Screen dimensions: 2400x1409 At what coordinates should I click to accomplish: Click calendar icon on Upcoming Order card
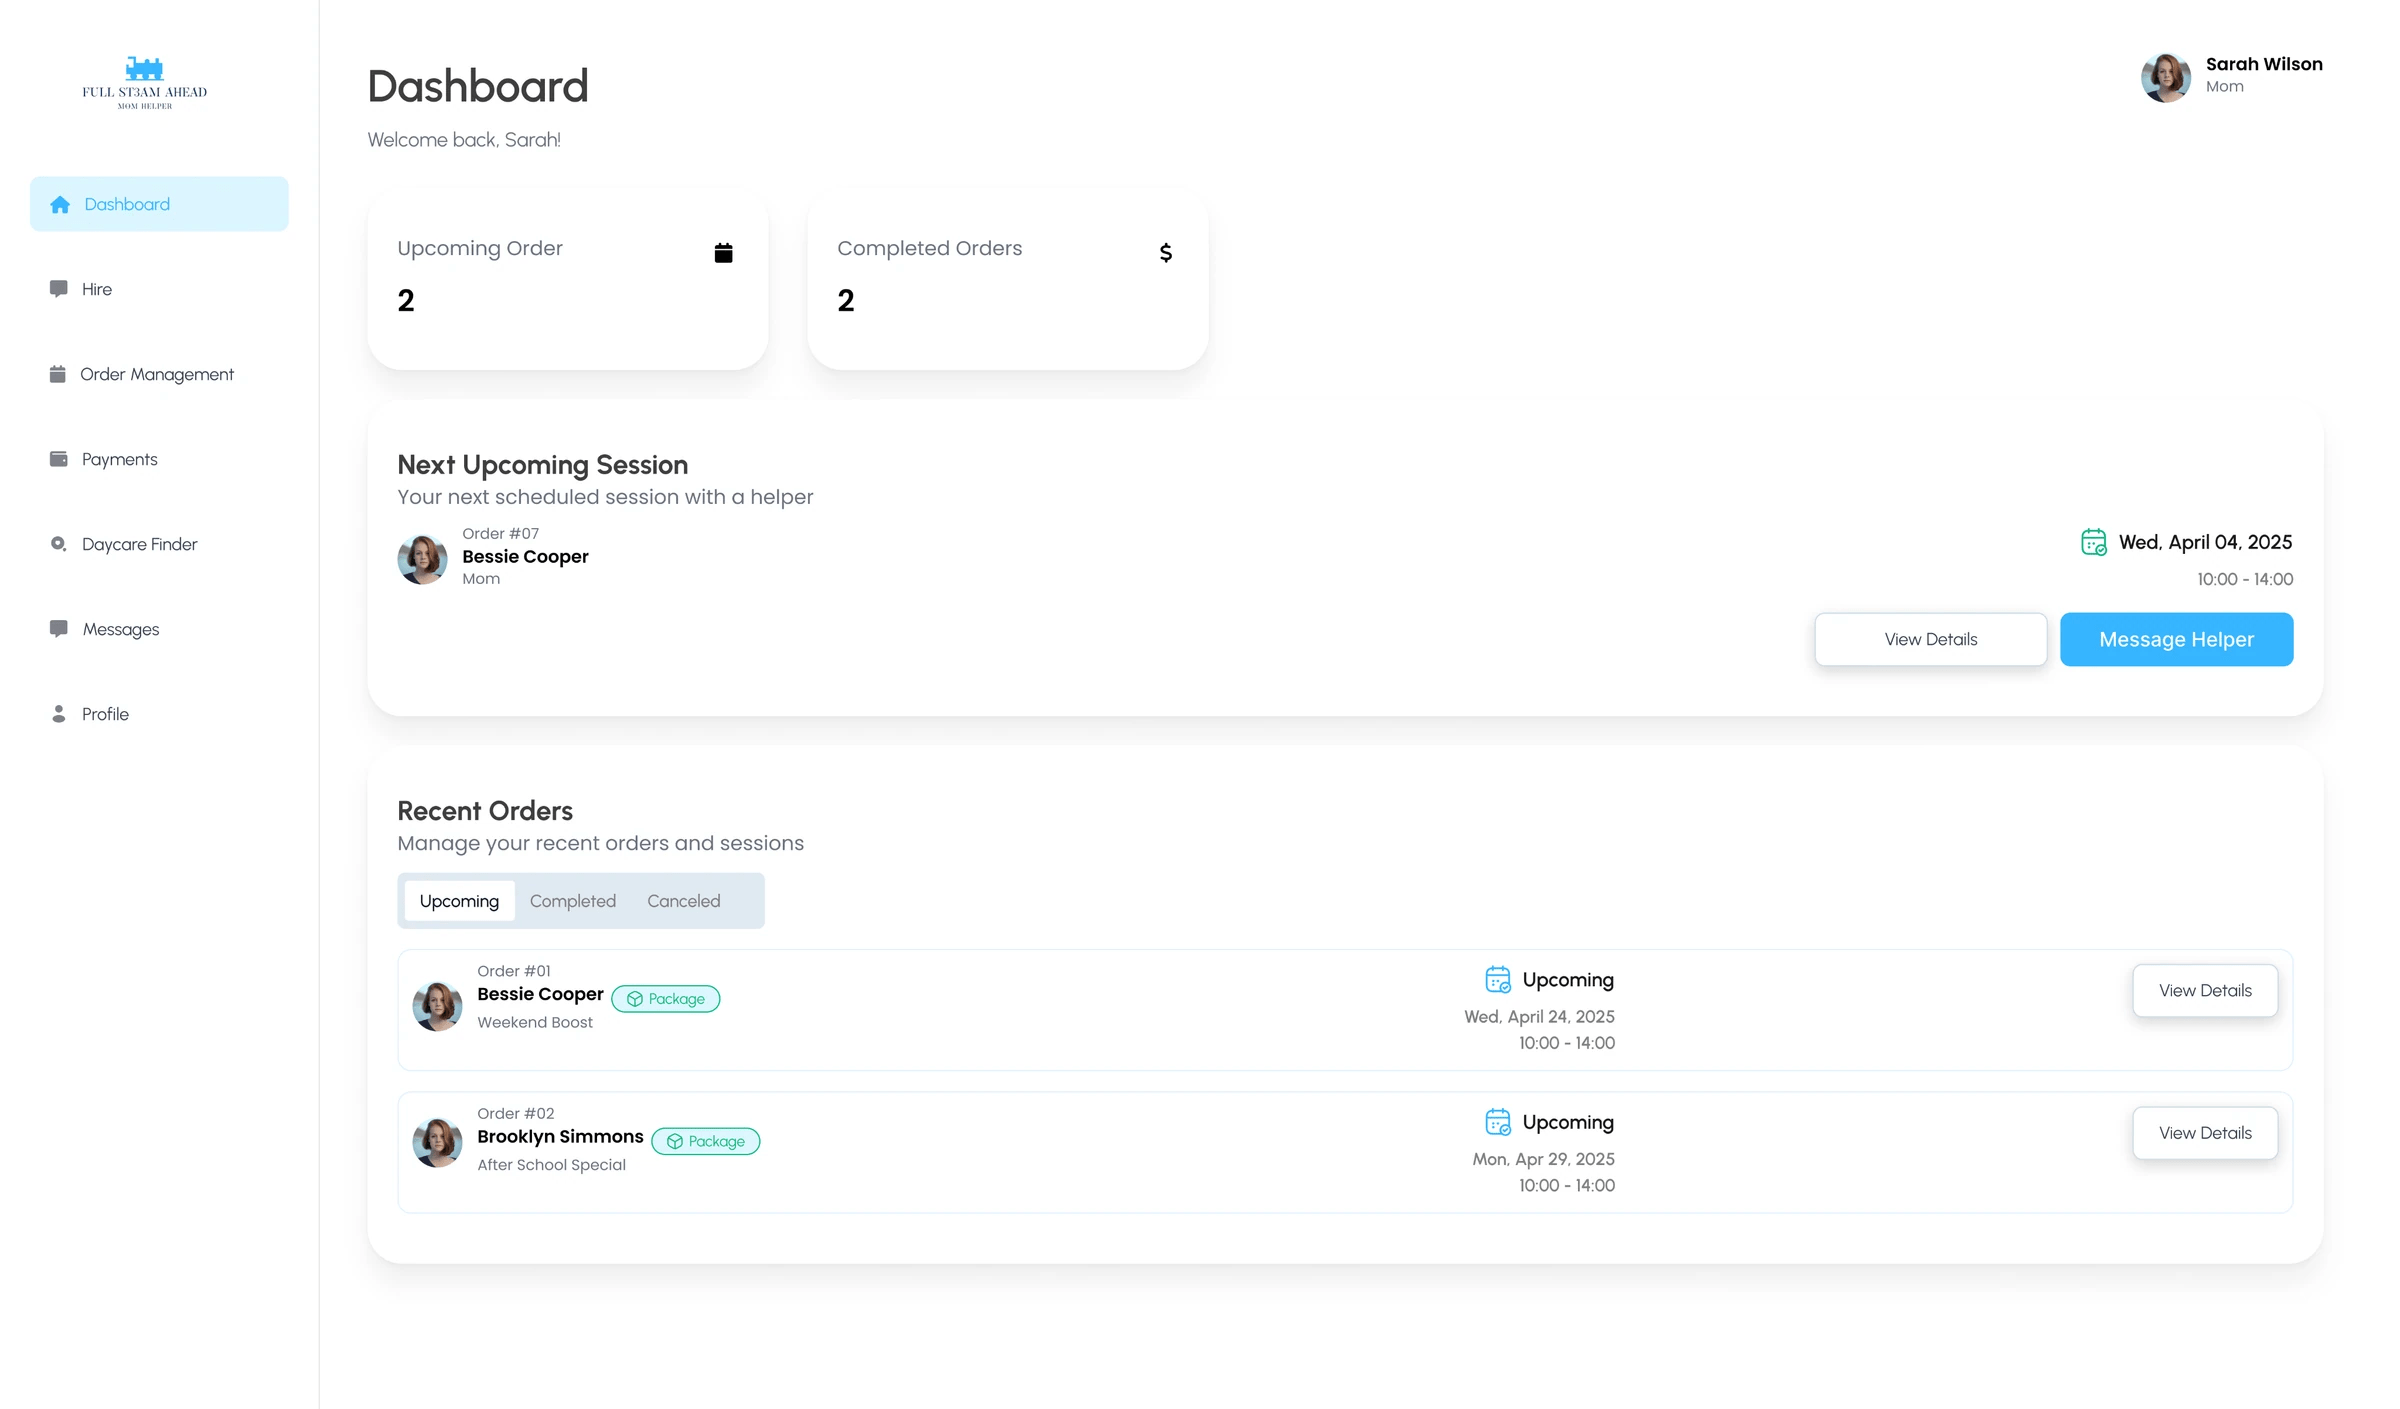click(724, 252)
